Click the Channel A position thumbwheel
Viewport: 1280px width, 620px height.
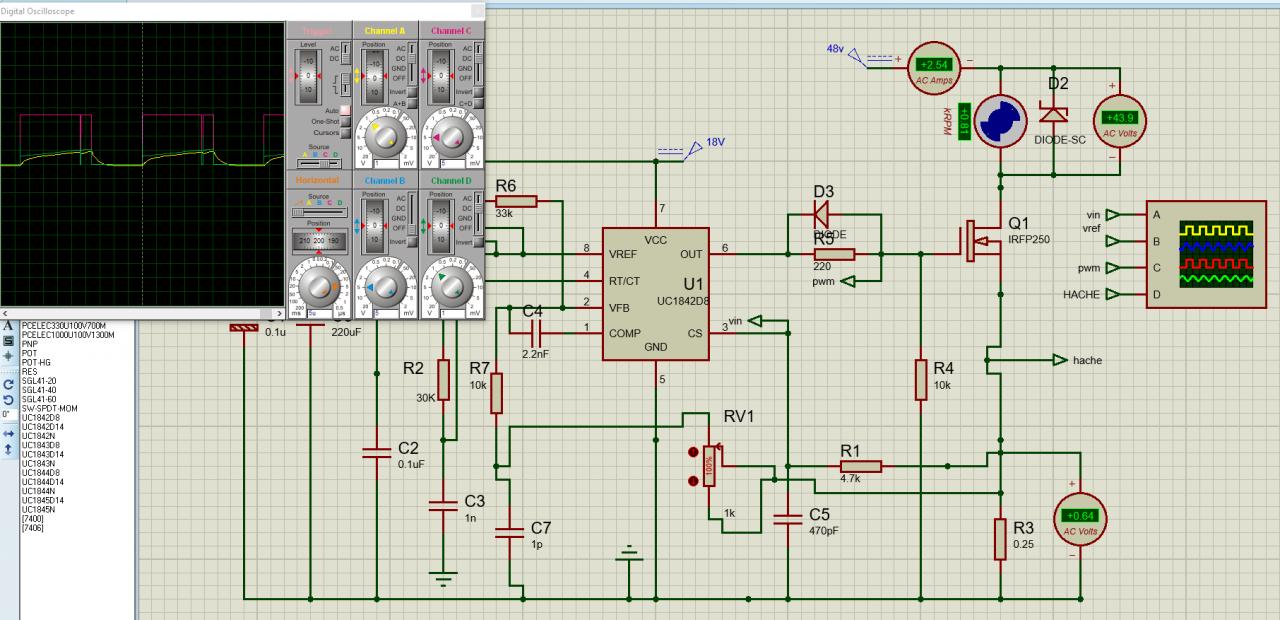pos(374,76)
